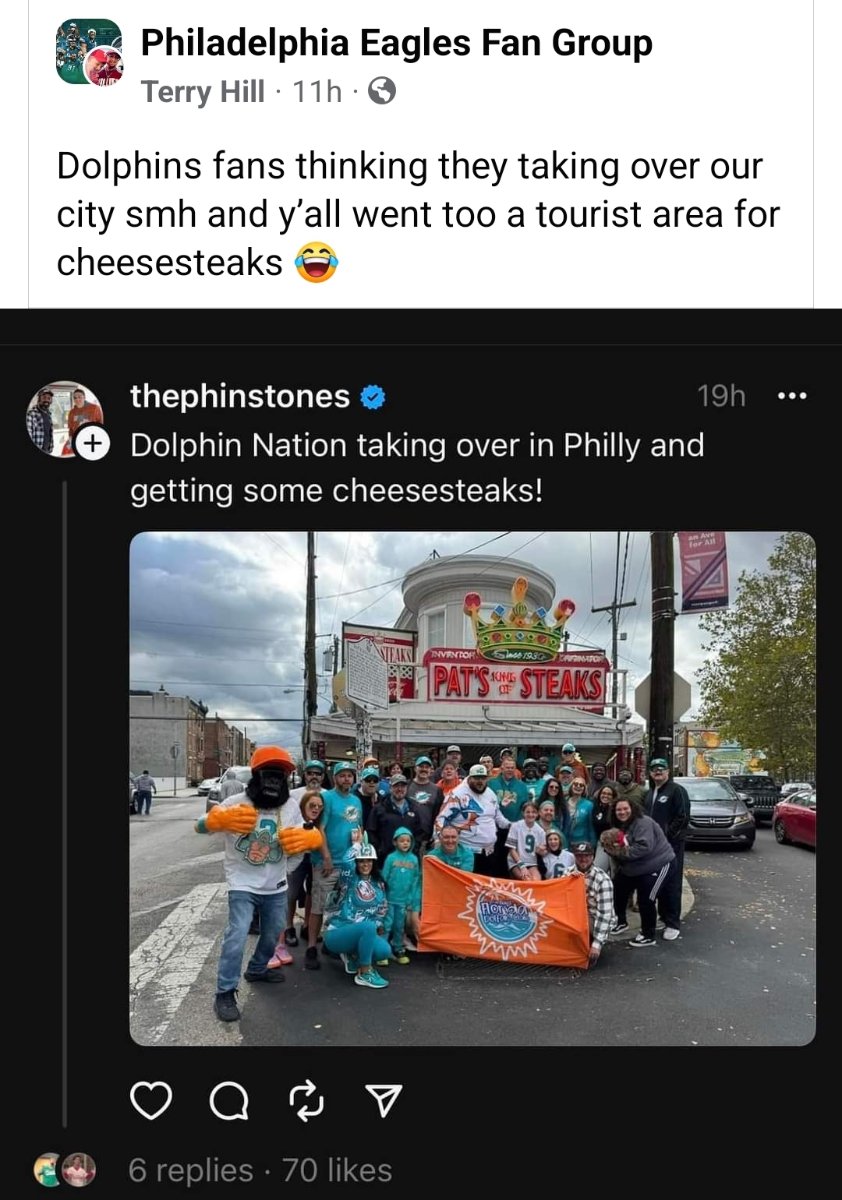Like the thephinstones post with heart icon
This screenshot has width=842, height=1200.
tap(150, 1102)
